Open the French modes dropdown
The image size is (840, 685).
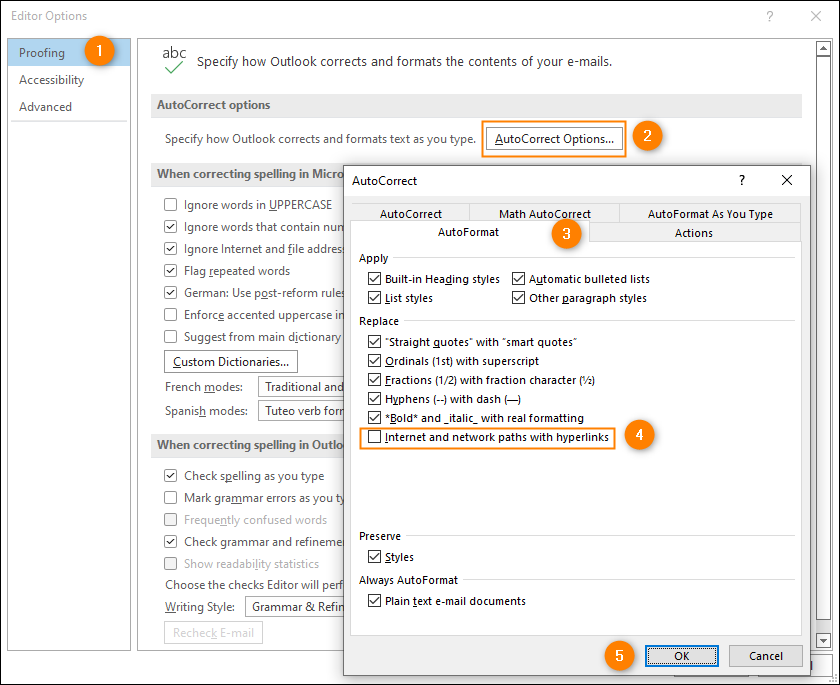click(301, 387)
